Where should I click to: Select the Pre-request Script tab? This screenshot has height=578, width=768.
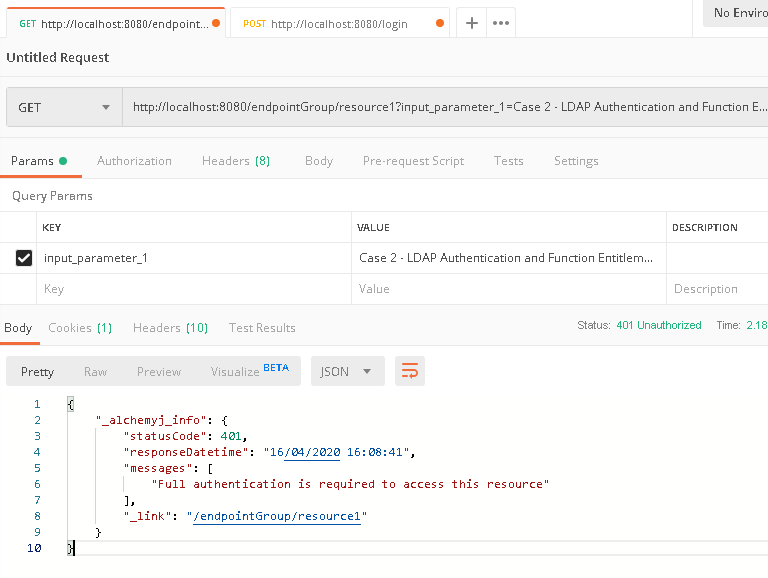[x=413, y=161]
